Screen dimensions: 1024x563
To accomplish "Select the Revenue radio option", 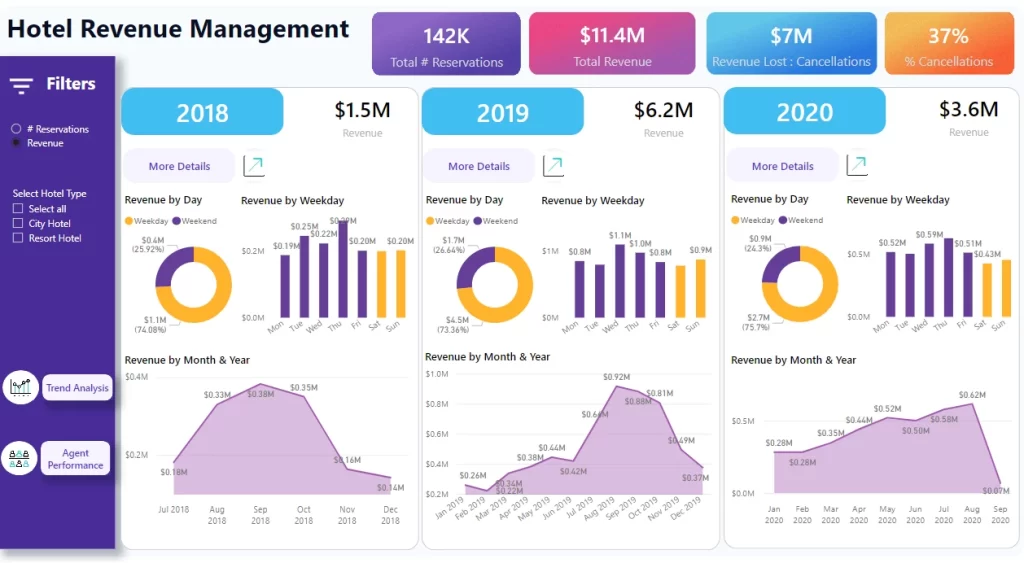I will (16, 143).
